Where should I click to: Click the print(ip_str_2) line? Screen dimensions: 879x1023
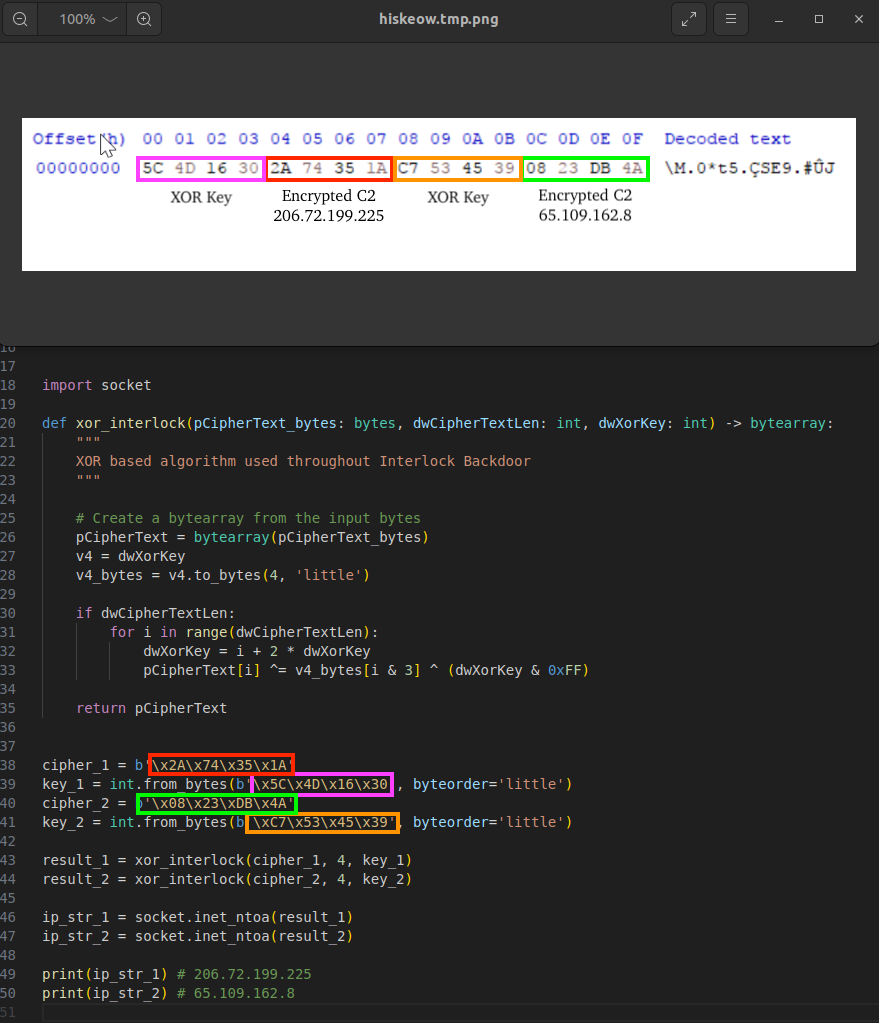click(168, 993)
